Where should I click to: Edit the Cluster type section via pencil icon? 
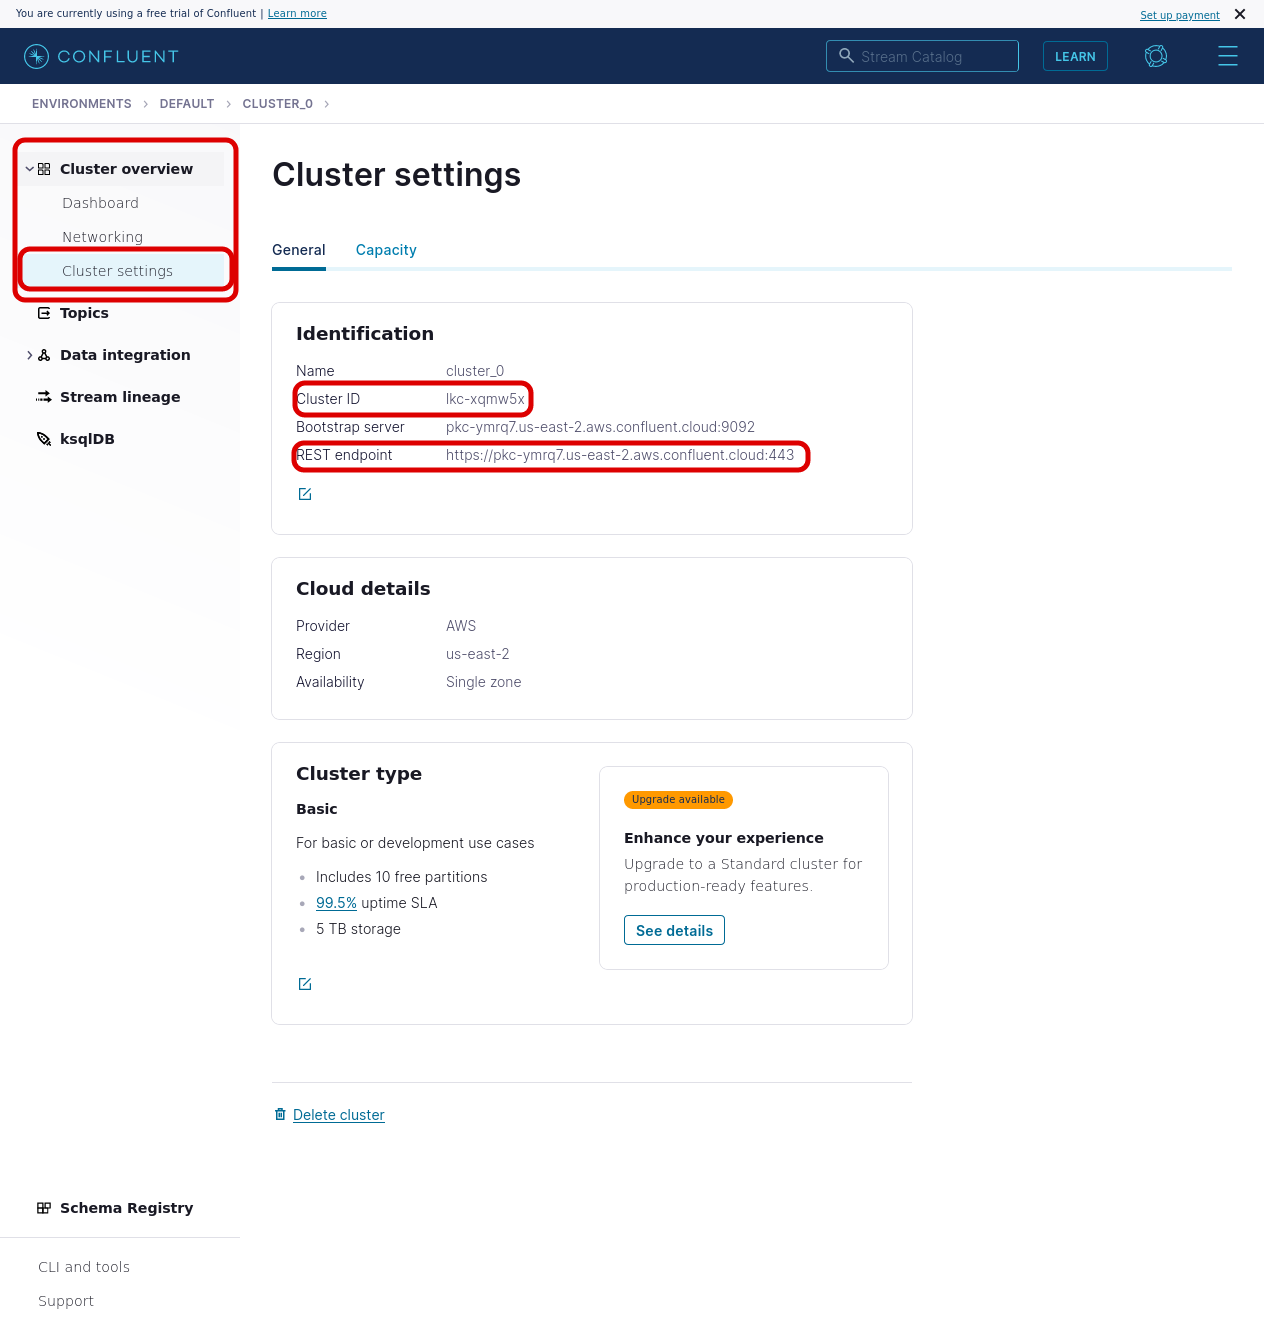click(305, 984)
